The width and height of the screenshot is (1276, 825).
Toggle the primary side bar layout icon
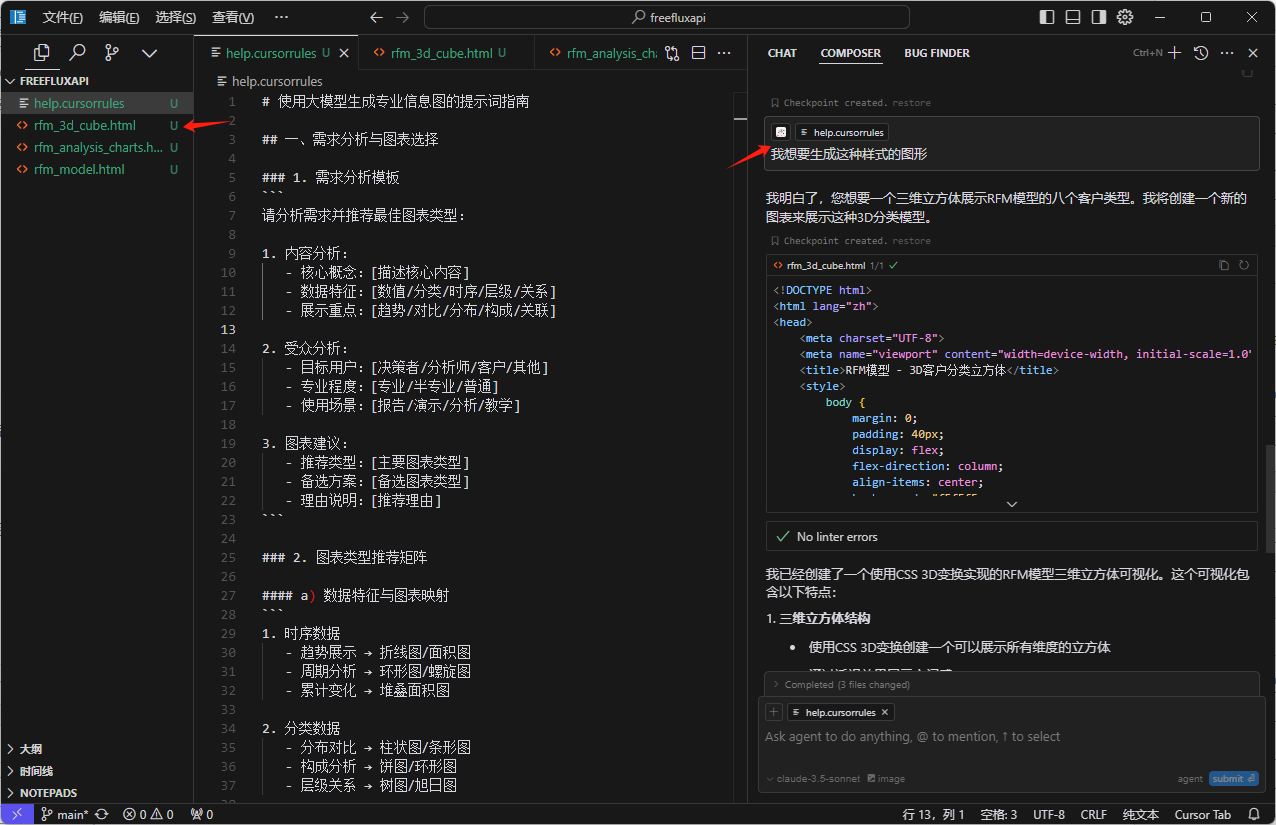tap(1047, 17)
